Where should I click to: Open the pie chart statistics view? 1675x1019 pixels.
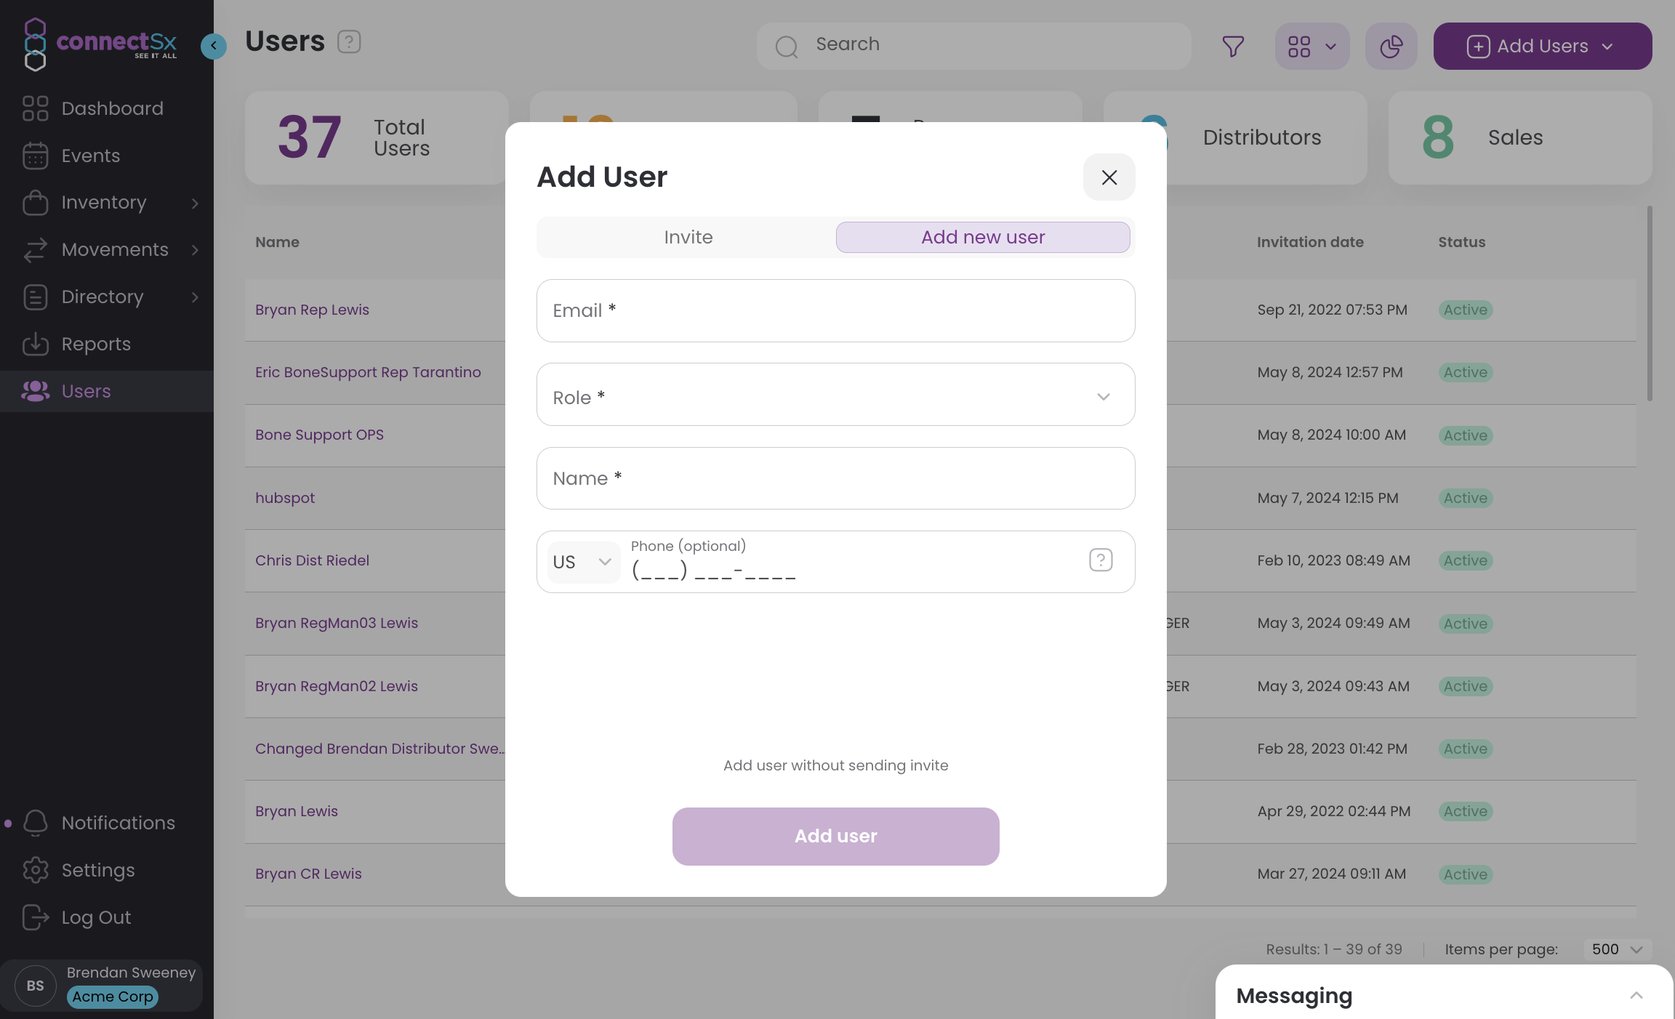tap(1391, 45)
